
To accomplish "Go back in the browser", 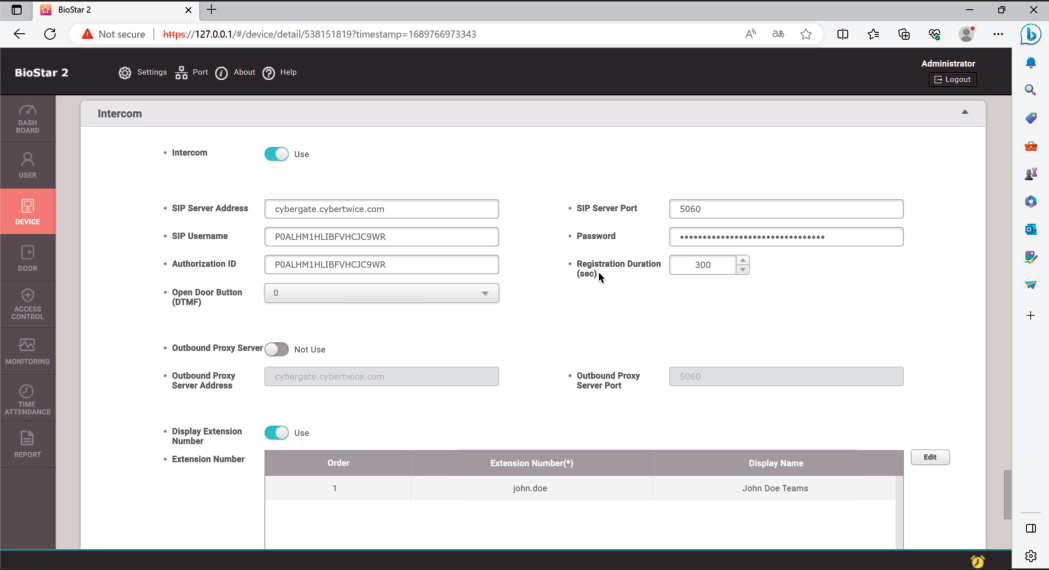I will [19, 34].
